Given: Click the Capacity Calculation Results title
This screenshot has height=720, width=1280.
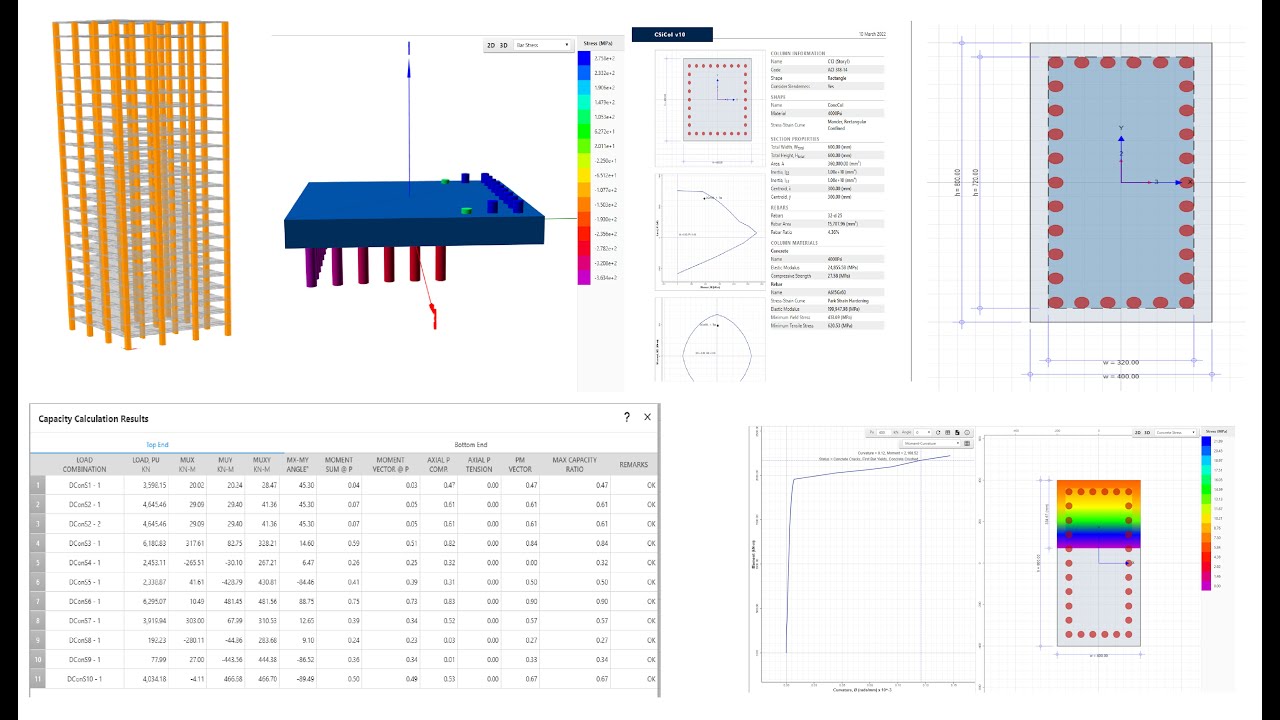Looking at the screenshot, I should (93, 418).
